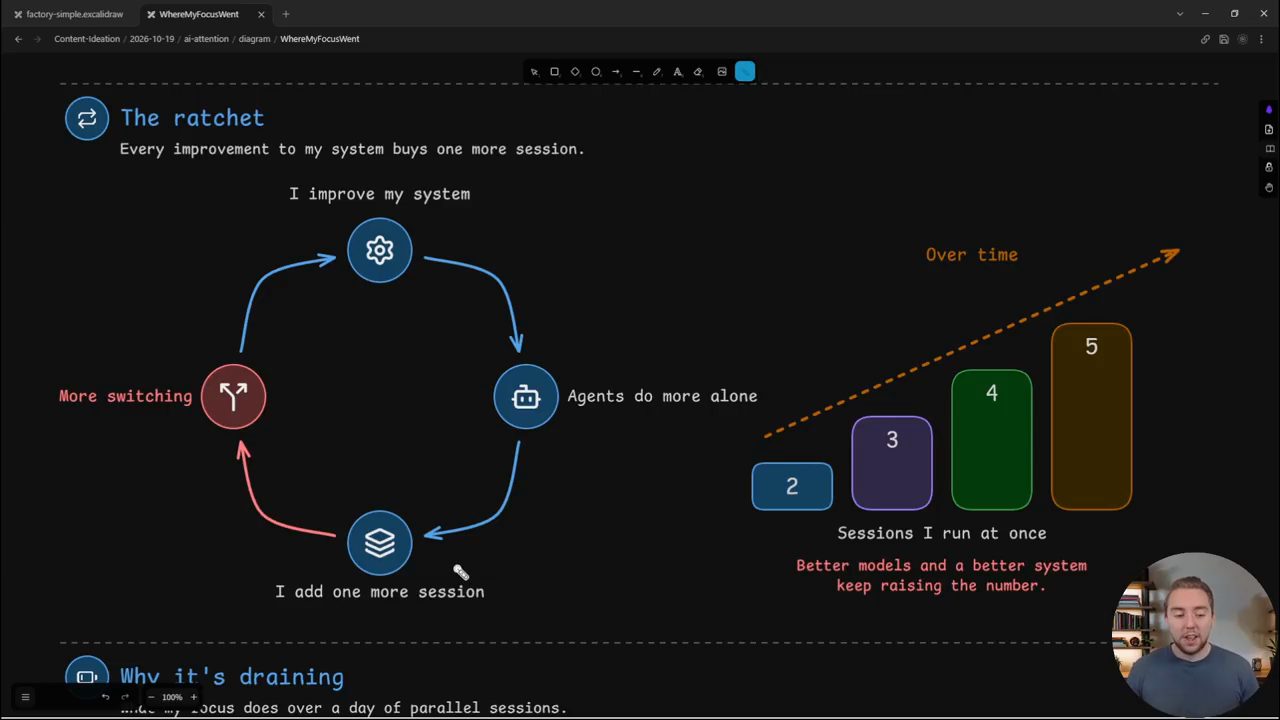Toggle the canvas lock icon
This screenshot has height=720, width=1280.
tap(1269, 168)
